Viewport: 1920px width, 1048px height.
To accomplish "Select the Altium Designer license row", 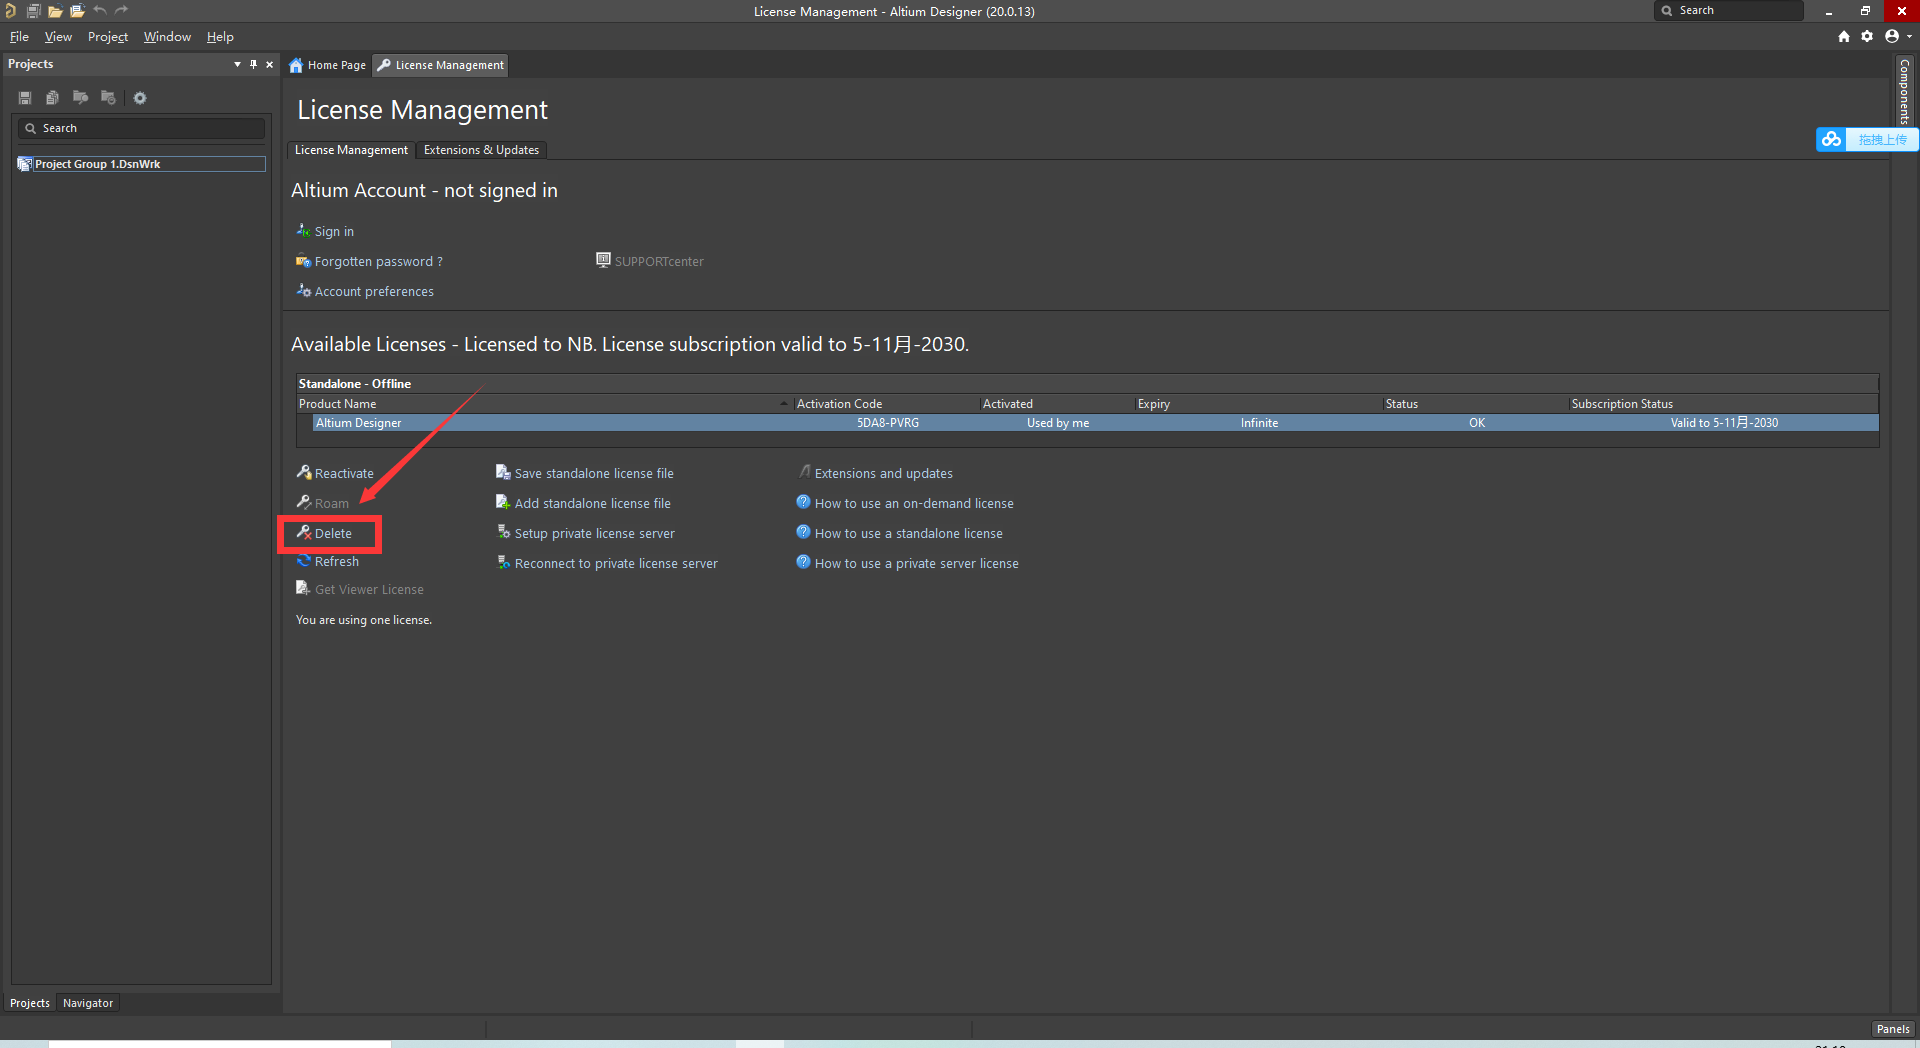I will (1095, 423).
